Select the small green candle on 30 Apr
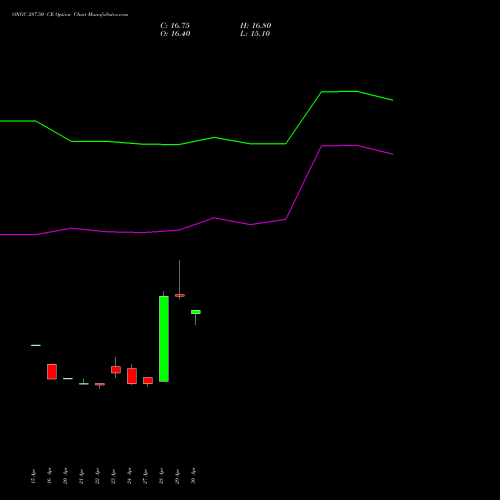The width and height of the screenshot is (500, 500). pos(196,312)
